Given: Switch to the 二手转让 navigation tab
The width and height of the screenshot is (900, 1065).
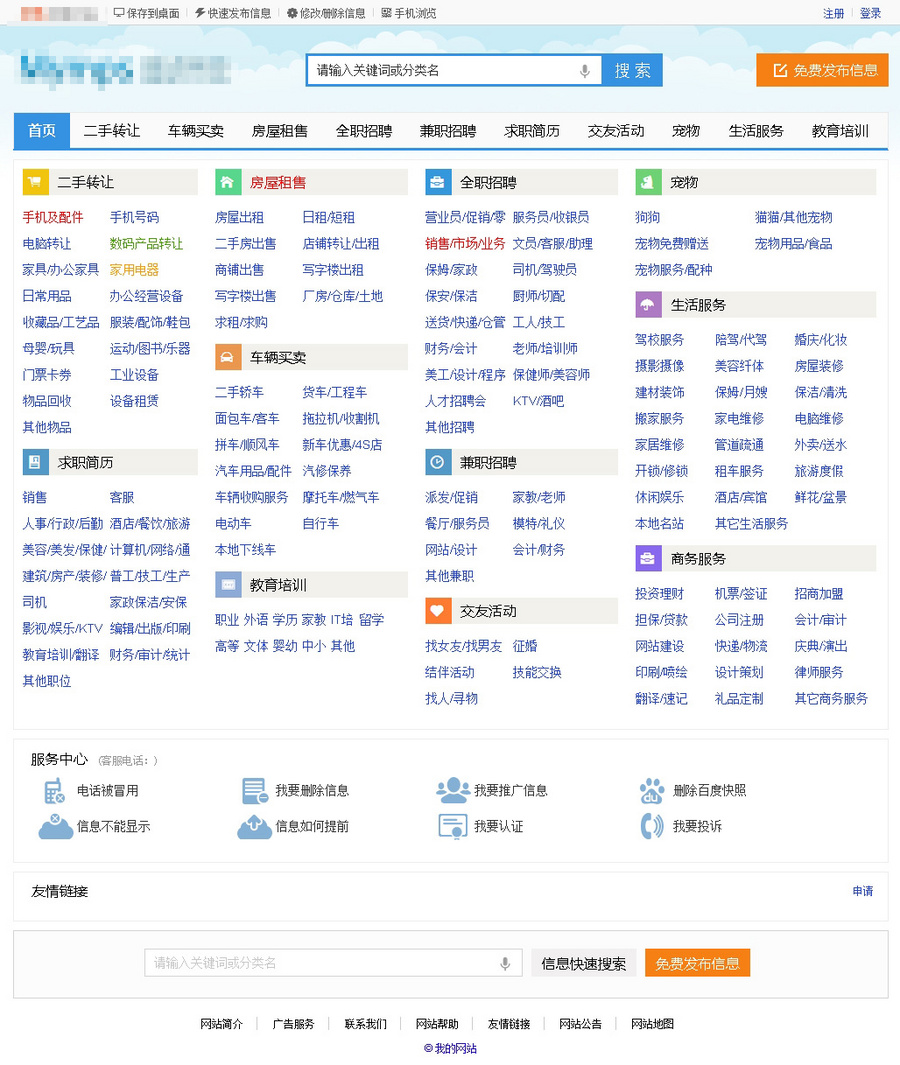Looking at the screenshot, I should click(x=111, y=130).
